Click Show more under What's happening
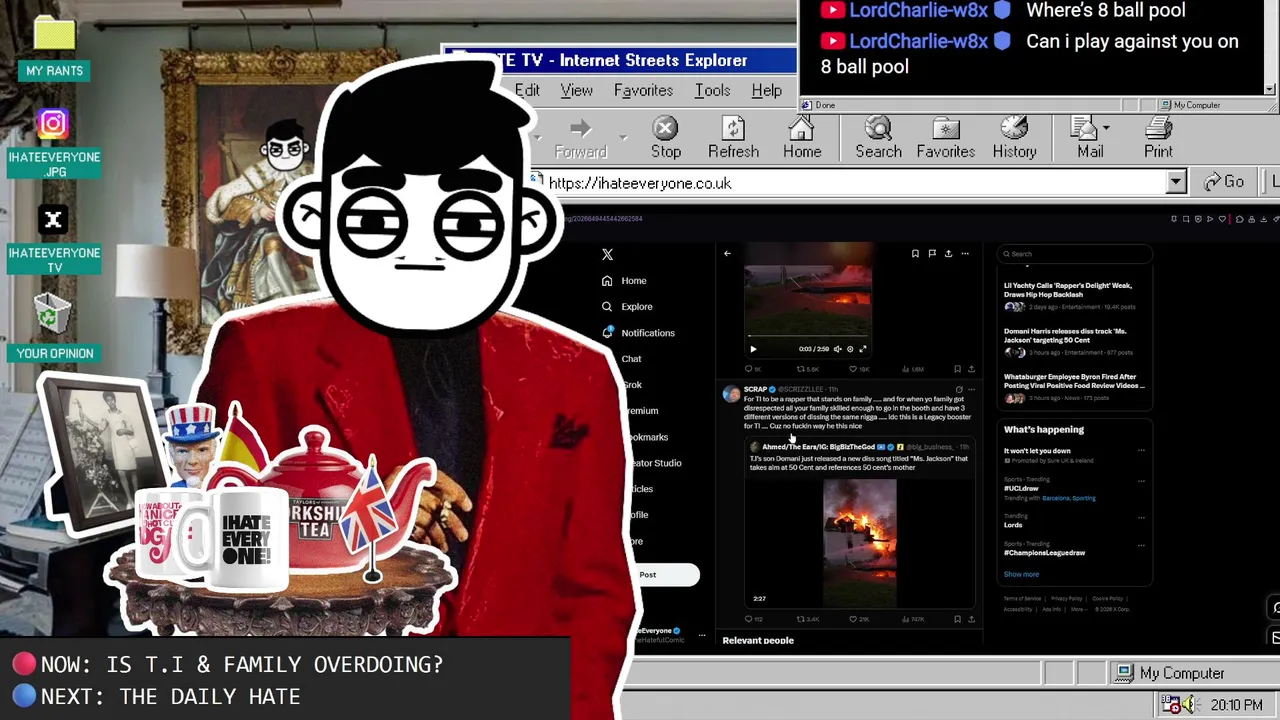The height and width of the screenshot is (720, 1280). coord(1021,574)
